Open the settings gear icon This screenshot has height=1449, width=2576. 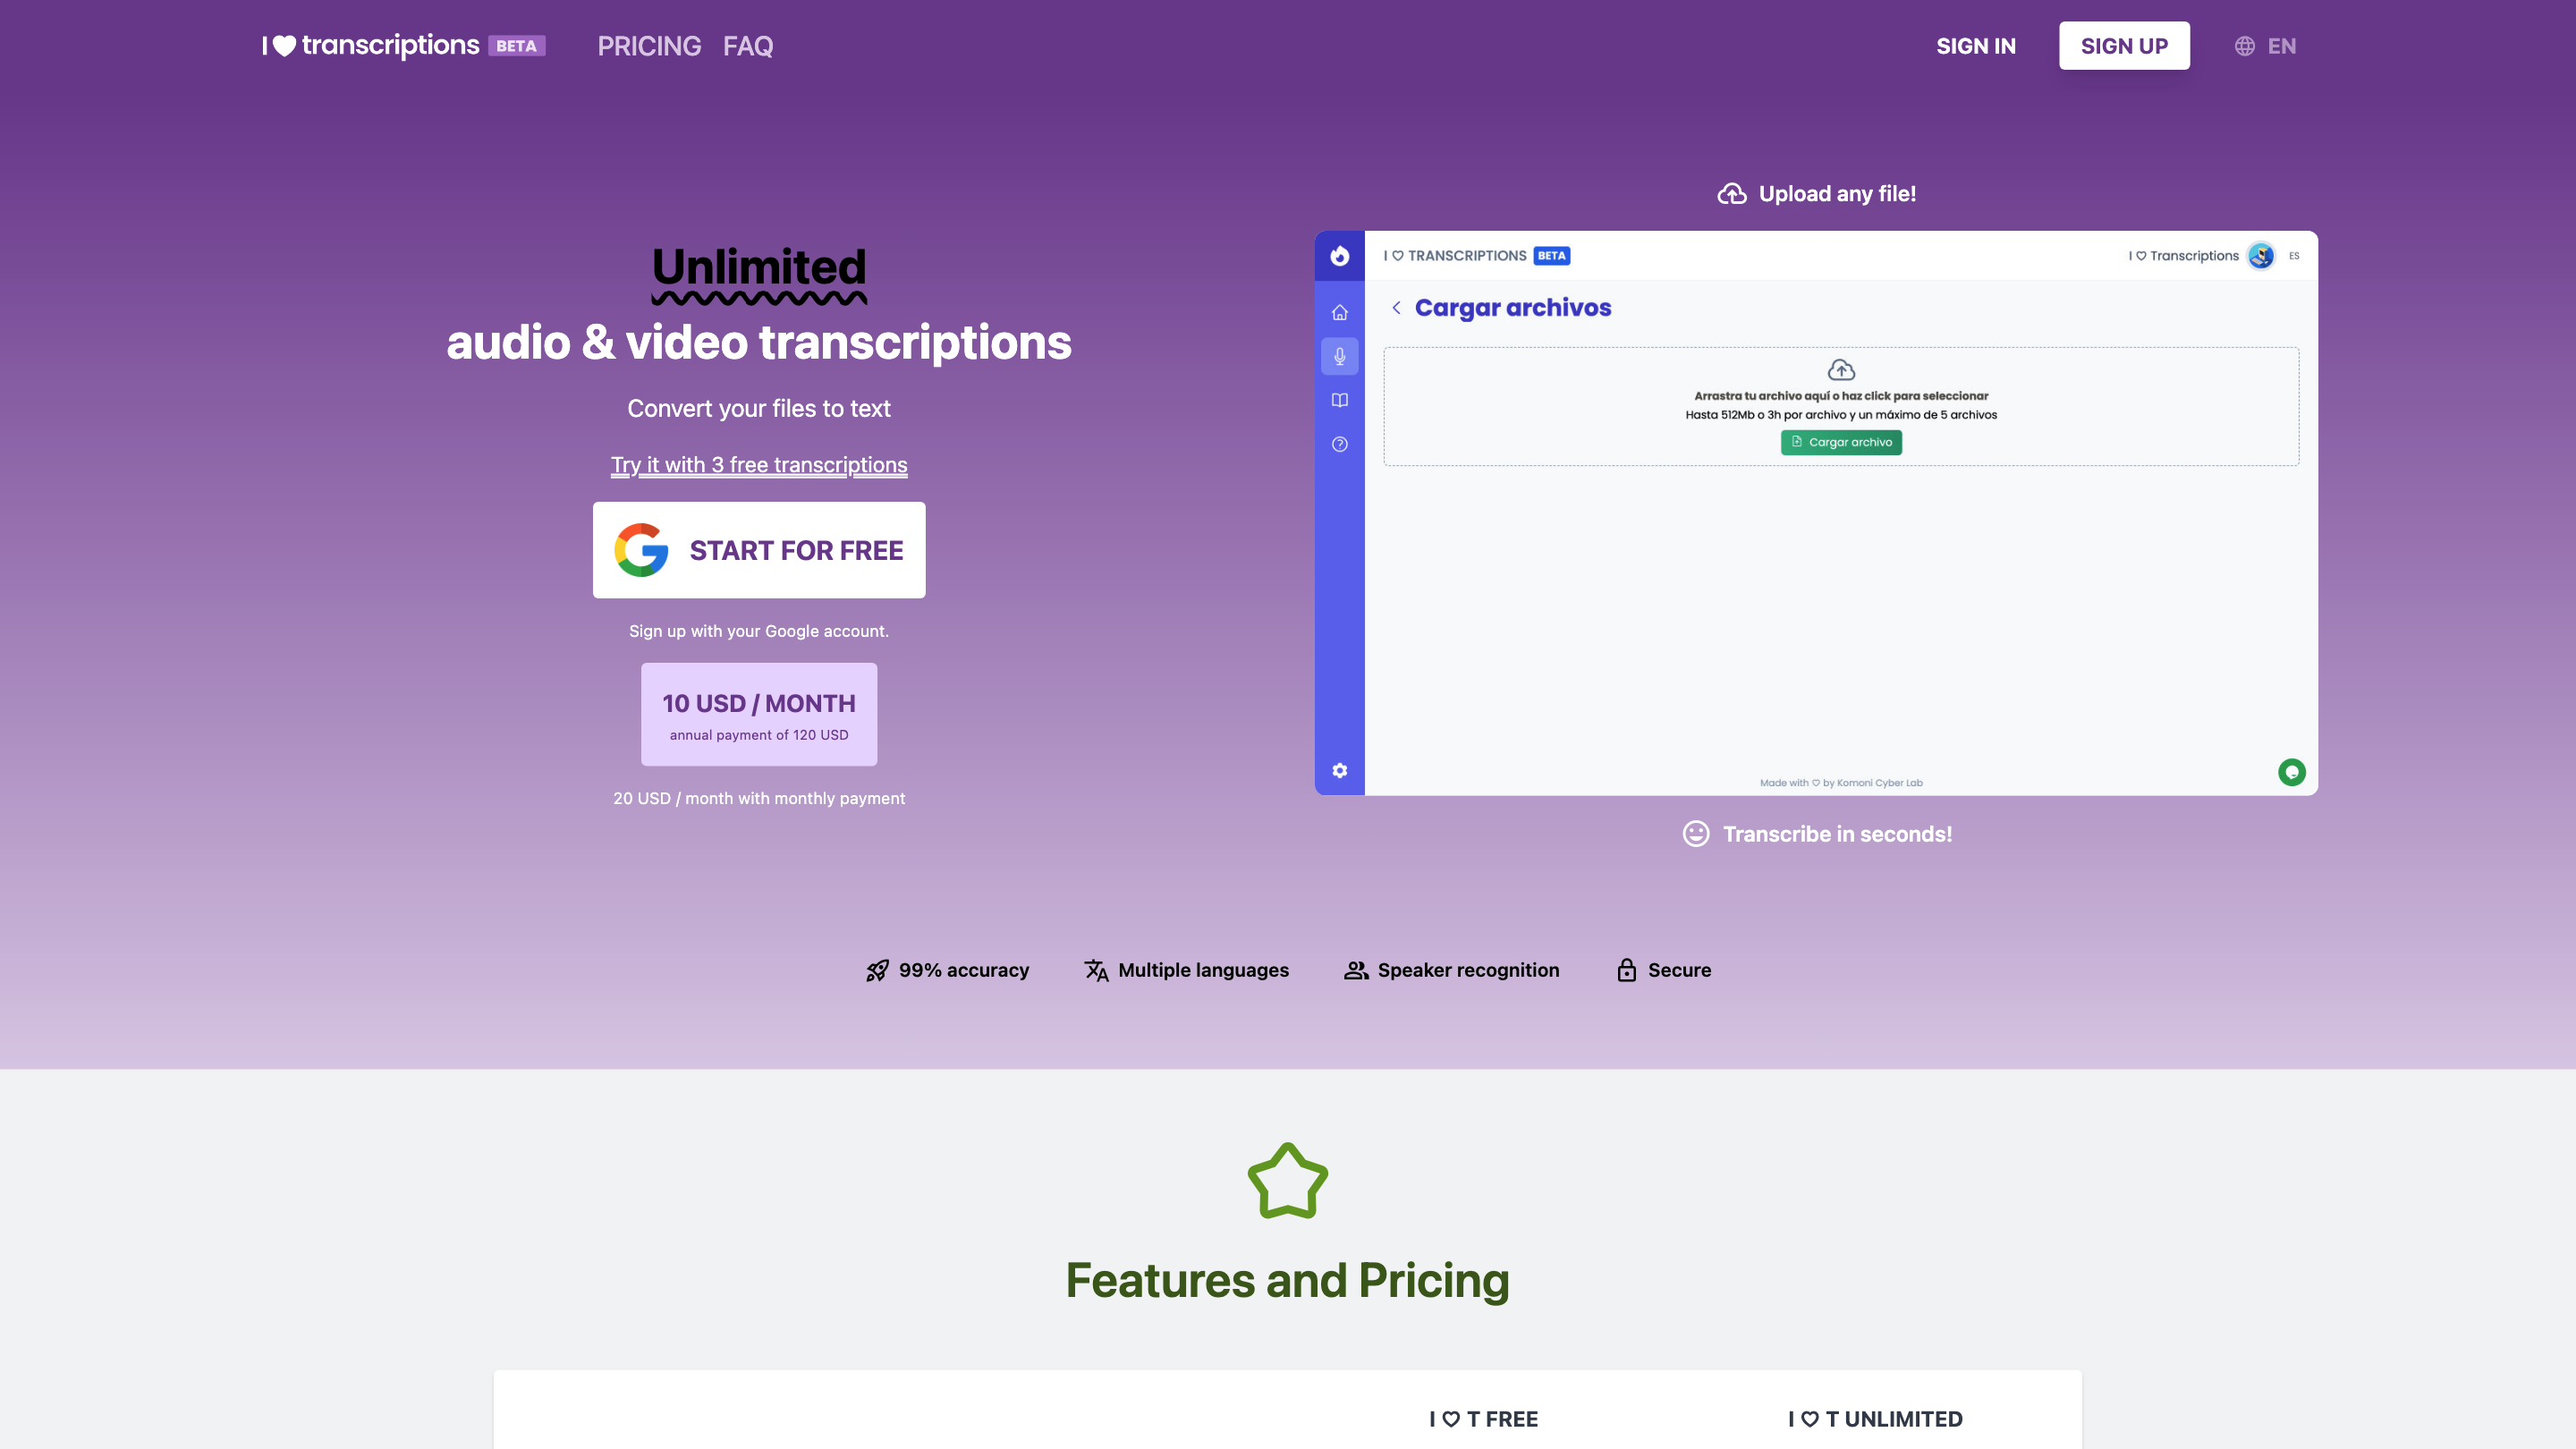[1339, 770]
